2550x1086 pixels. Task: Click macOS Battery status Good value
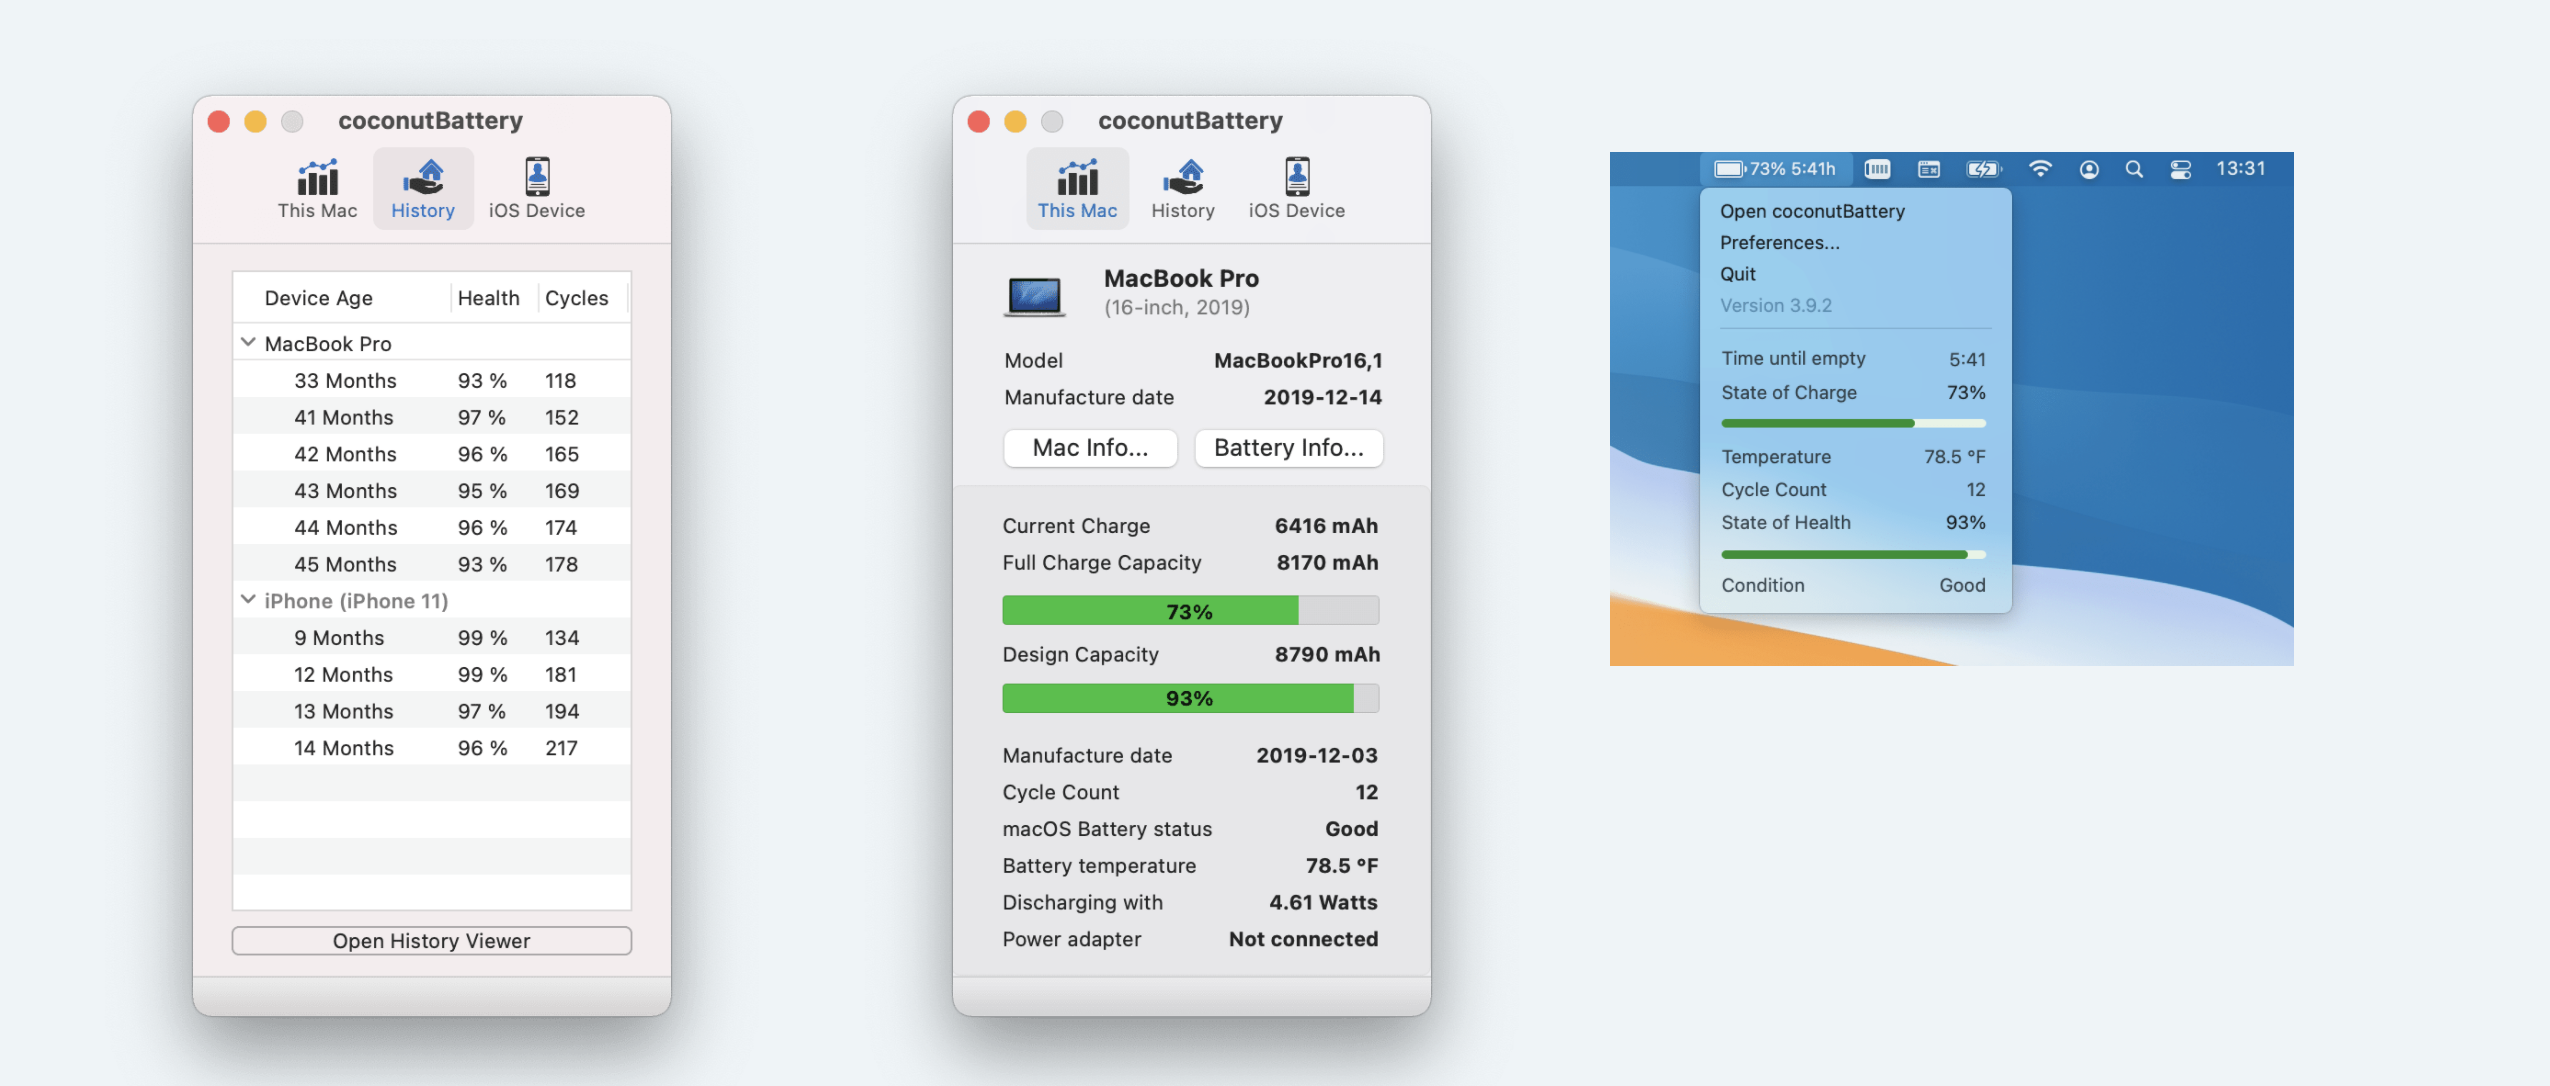(x=1351, y=829)
